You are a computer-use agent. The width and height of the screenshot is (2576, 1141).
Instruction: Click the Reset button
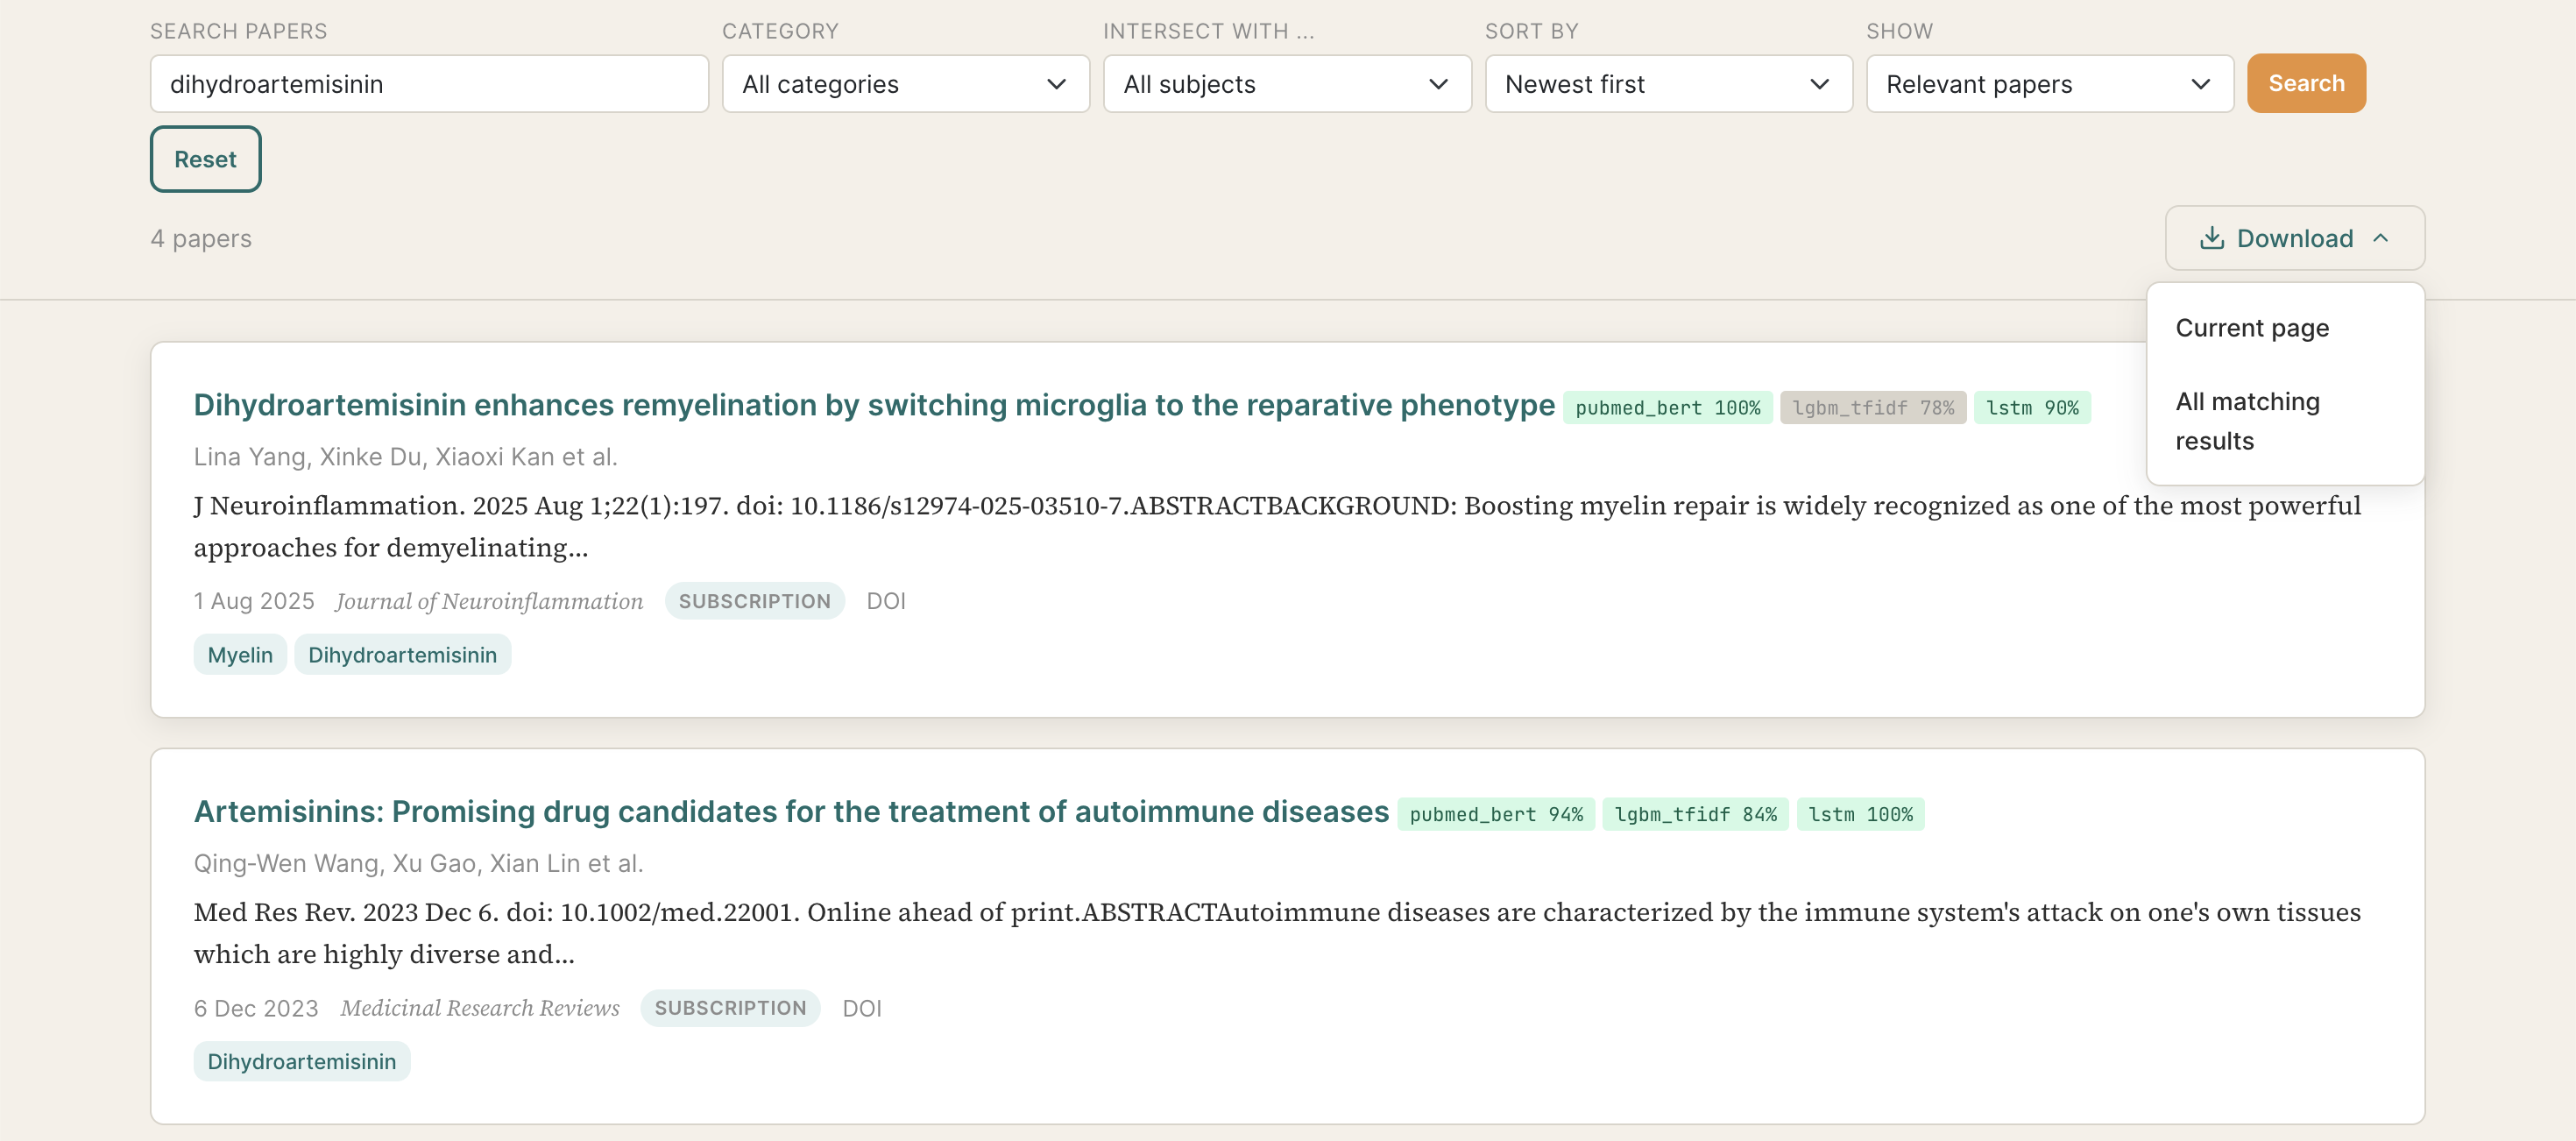pos(205,159)
